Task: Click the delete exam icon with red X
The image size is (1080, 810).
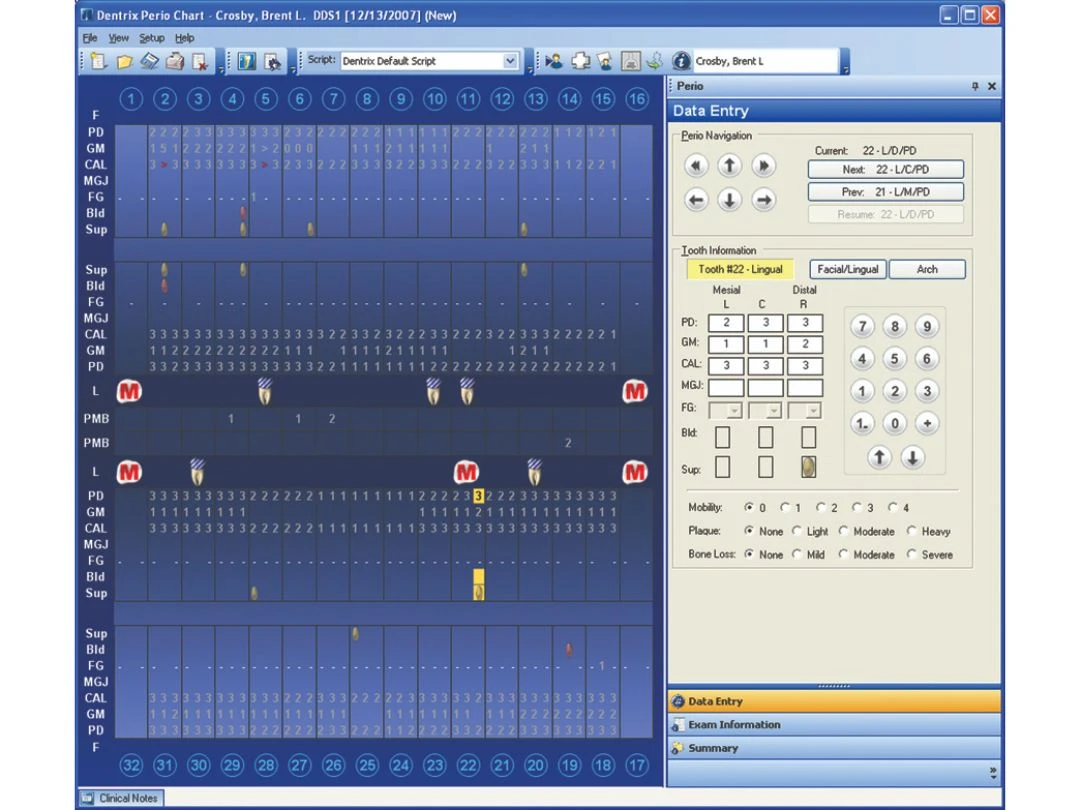Action: [x=199, y=61]
